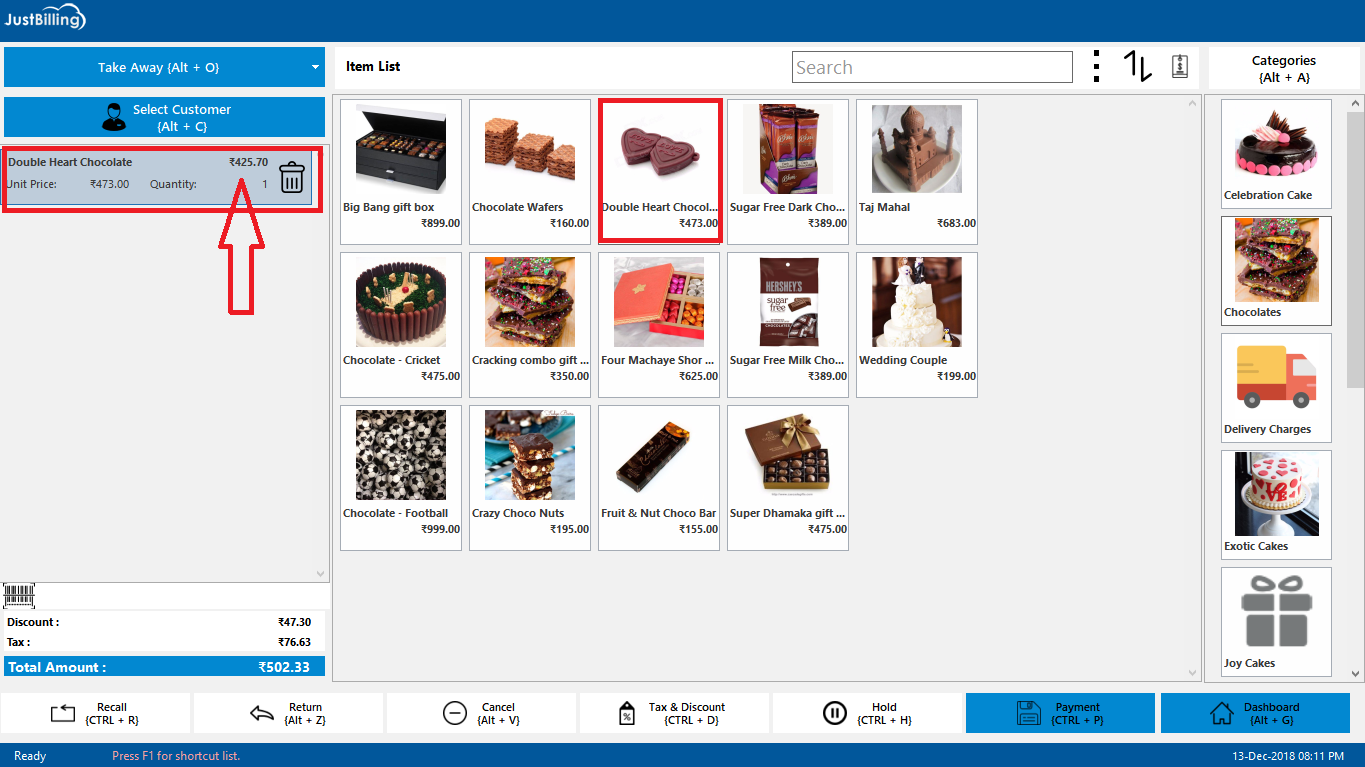Add Cracking combo gift item
Screen dimensions: 1365x767
(530, 324)
